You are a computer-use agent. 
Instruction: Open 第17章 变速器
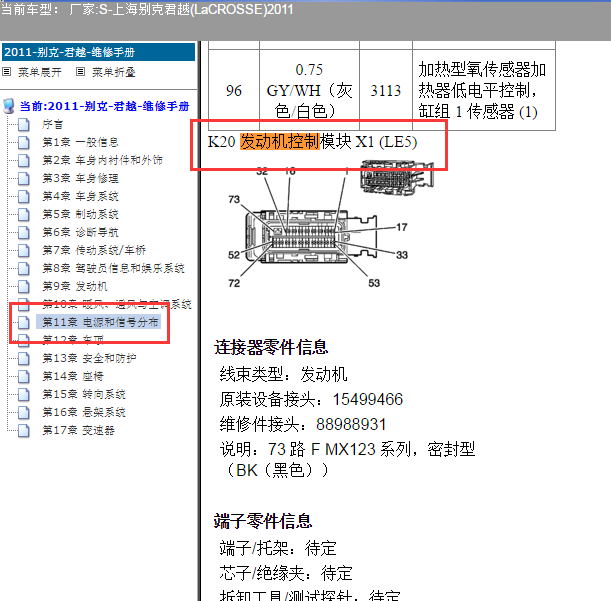(x=78, y=430)
